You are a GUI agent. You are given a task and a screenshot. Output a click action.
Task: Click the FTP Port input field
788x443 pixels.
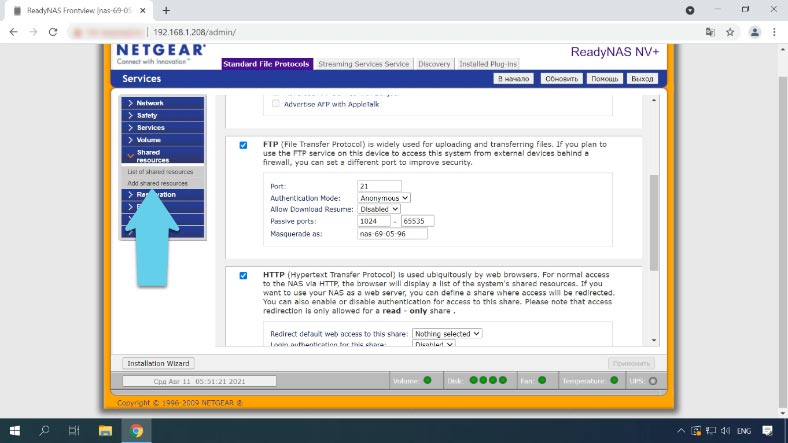(379, 186)
